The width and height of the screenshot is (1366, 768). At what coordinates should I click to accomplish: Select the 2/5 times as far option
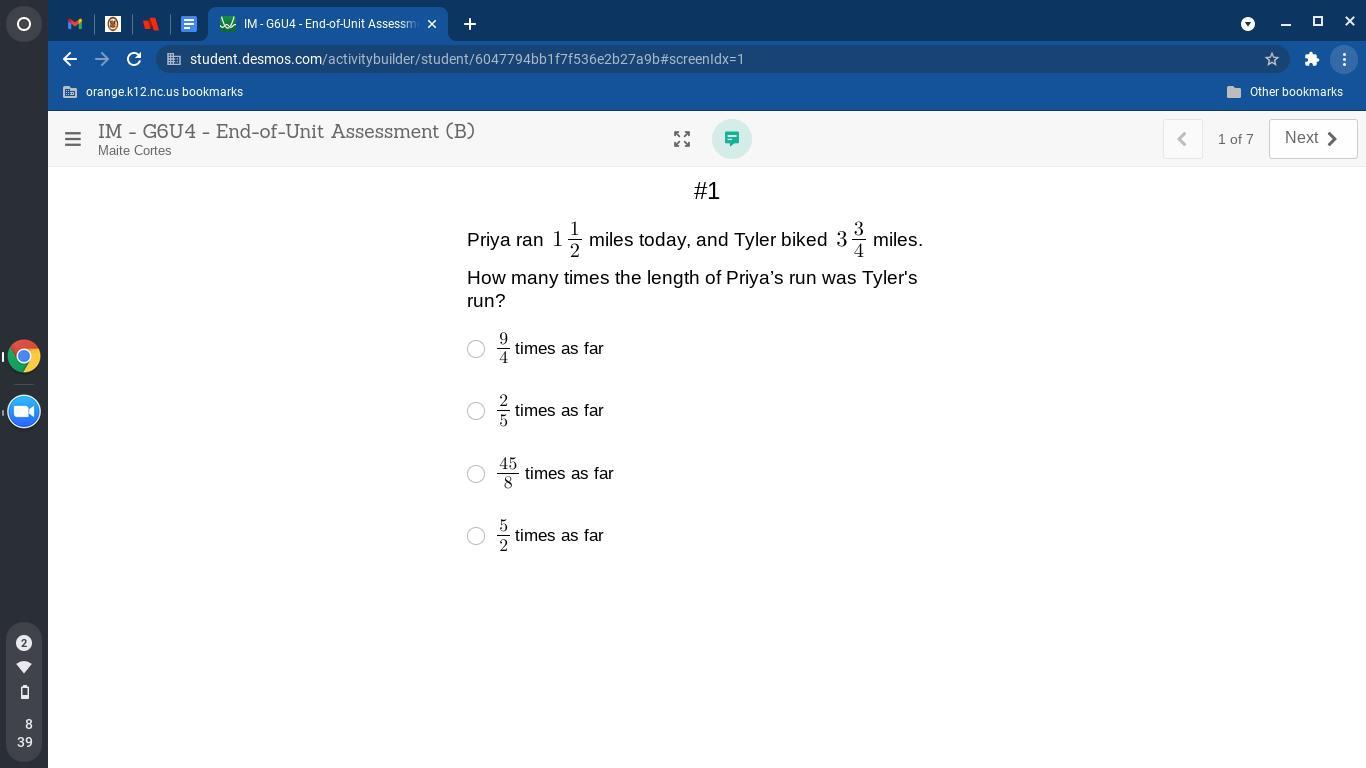[476, 411]
